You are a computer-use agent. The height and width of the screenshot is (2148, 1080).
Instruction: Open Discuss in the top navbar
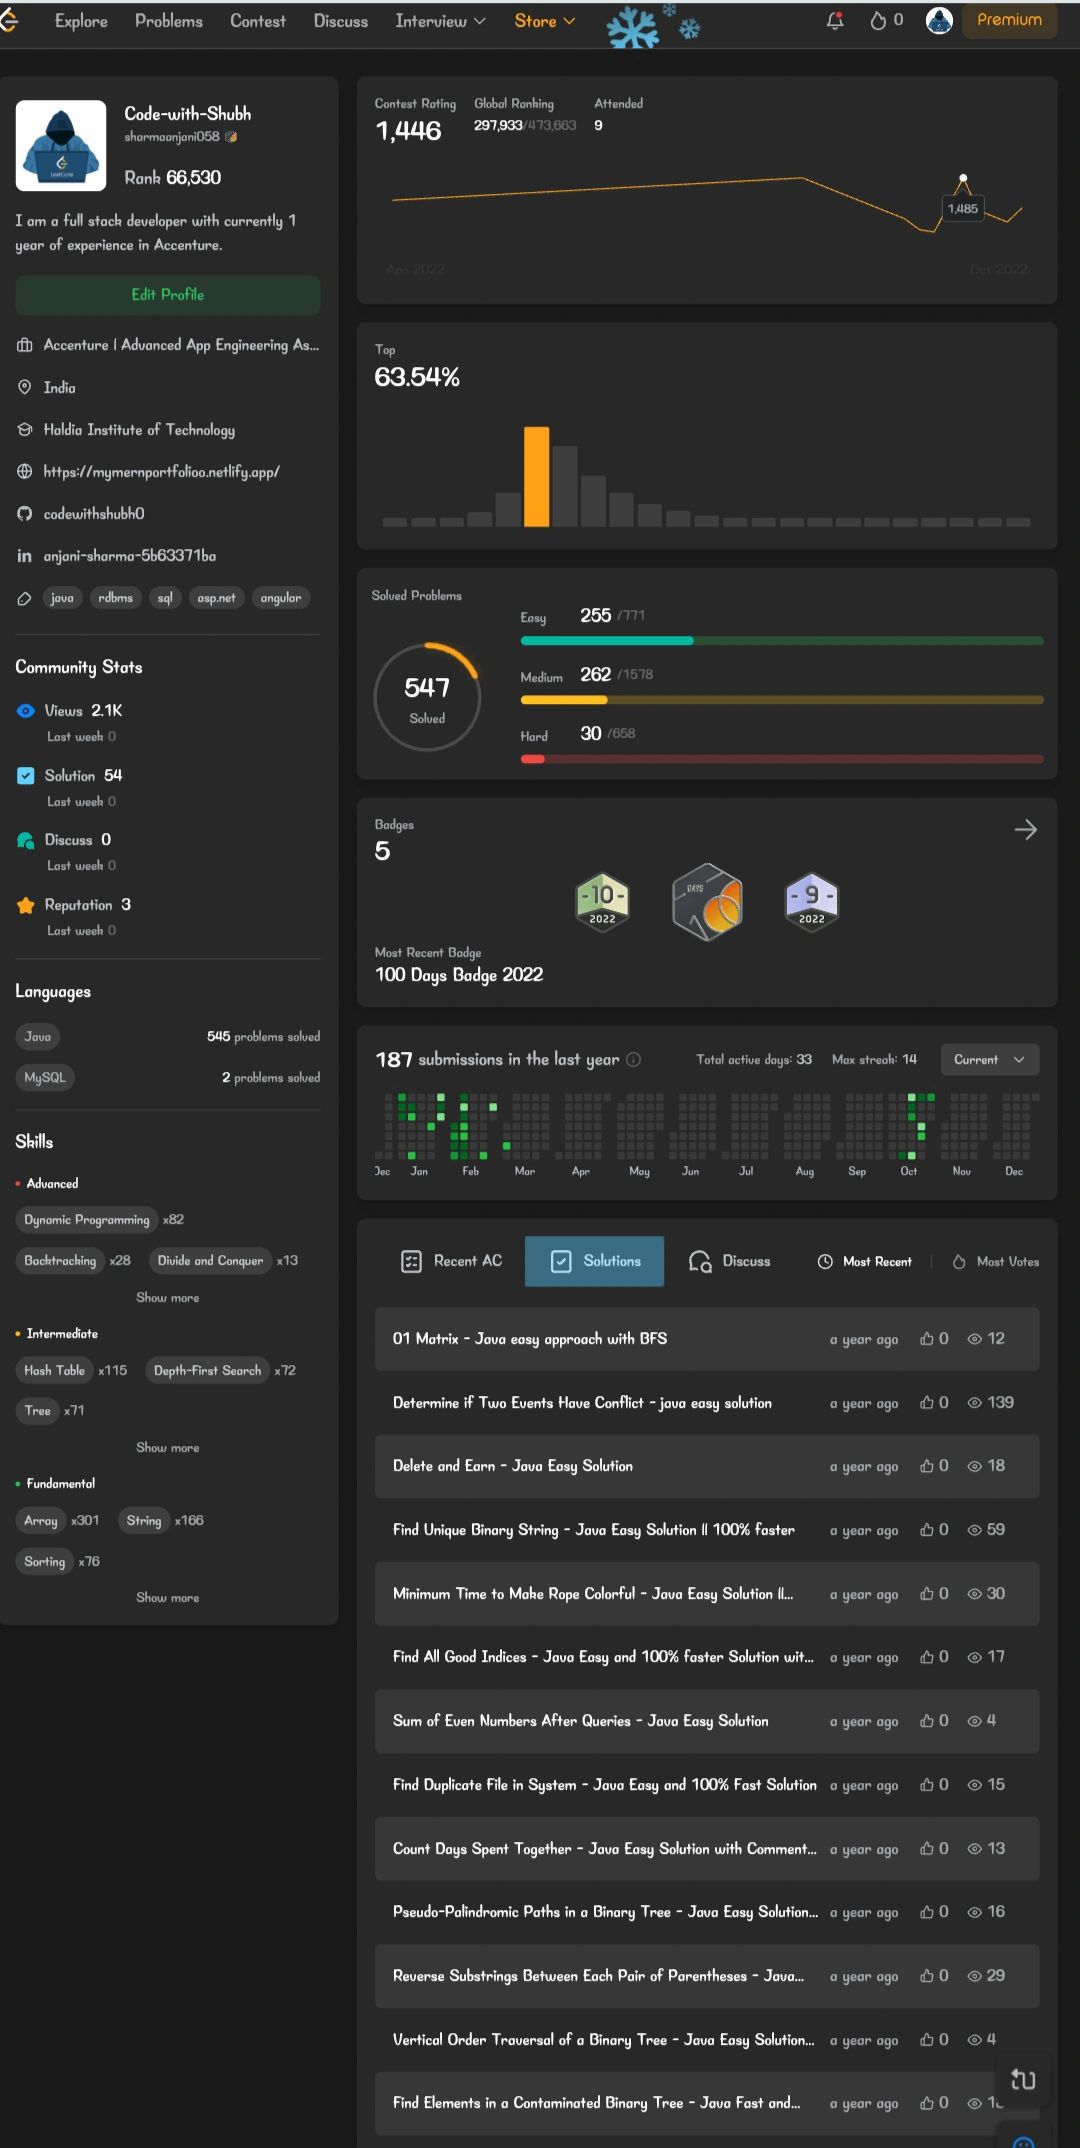341,21
